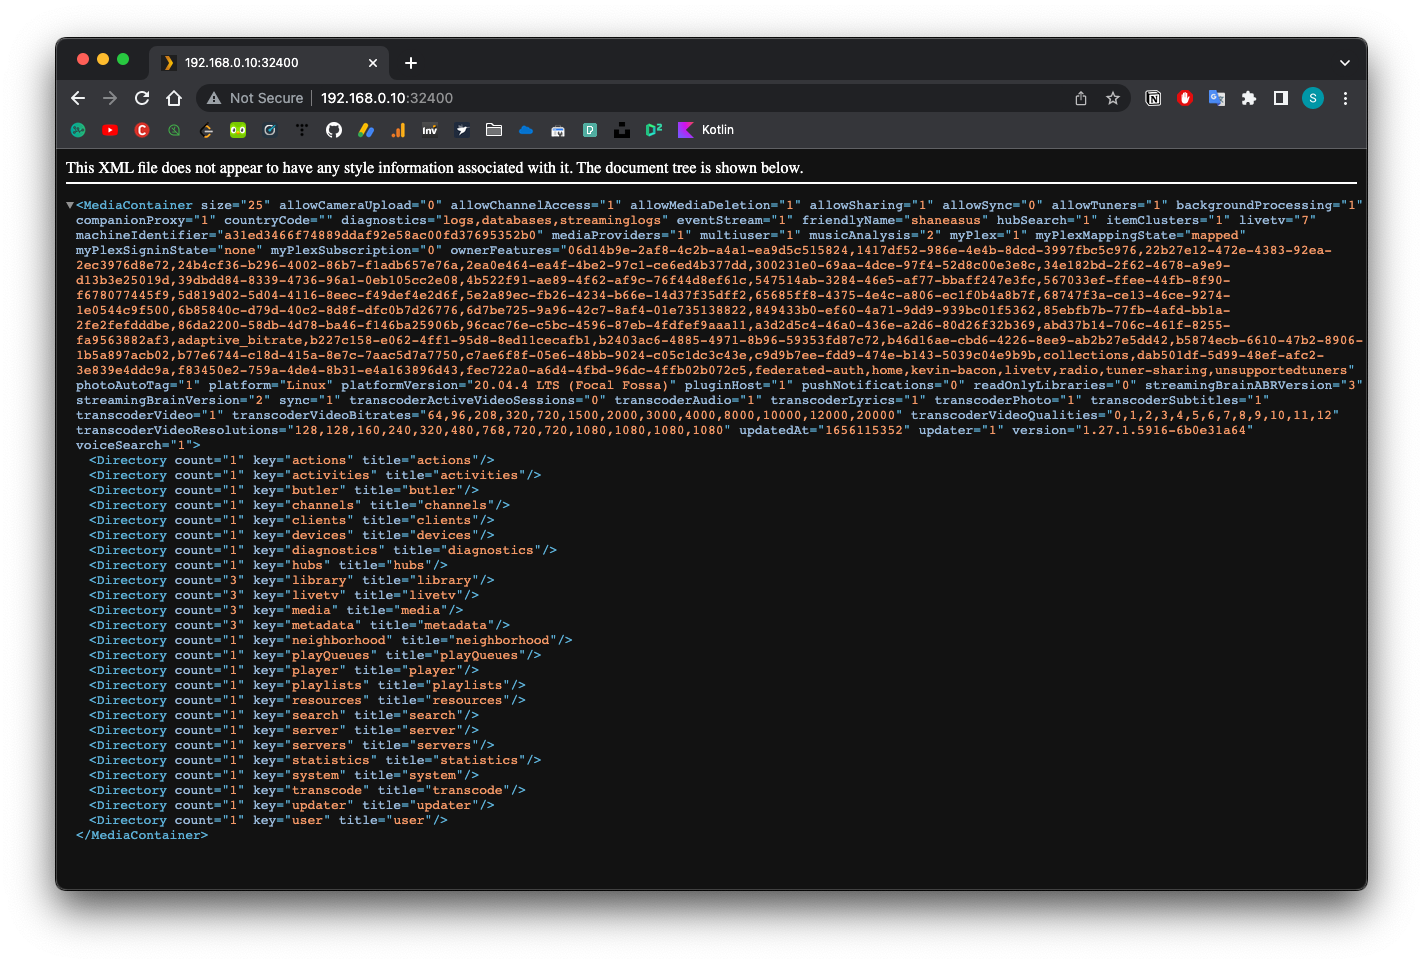Click the Directory row with key "channels"
The height and width of the screenshot is (964, 1423).
(x=300, y=505)
